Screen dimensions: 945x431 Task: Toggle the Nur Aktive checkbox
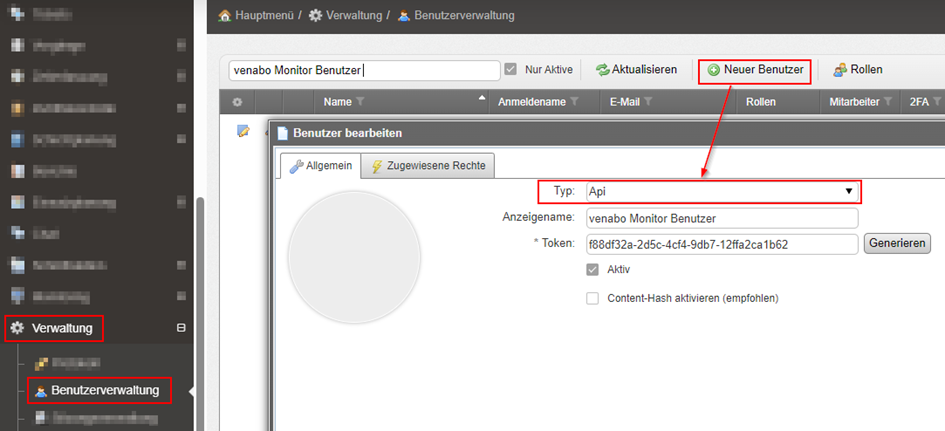pos(511,70)
